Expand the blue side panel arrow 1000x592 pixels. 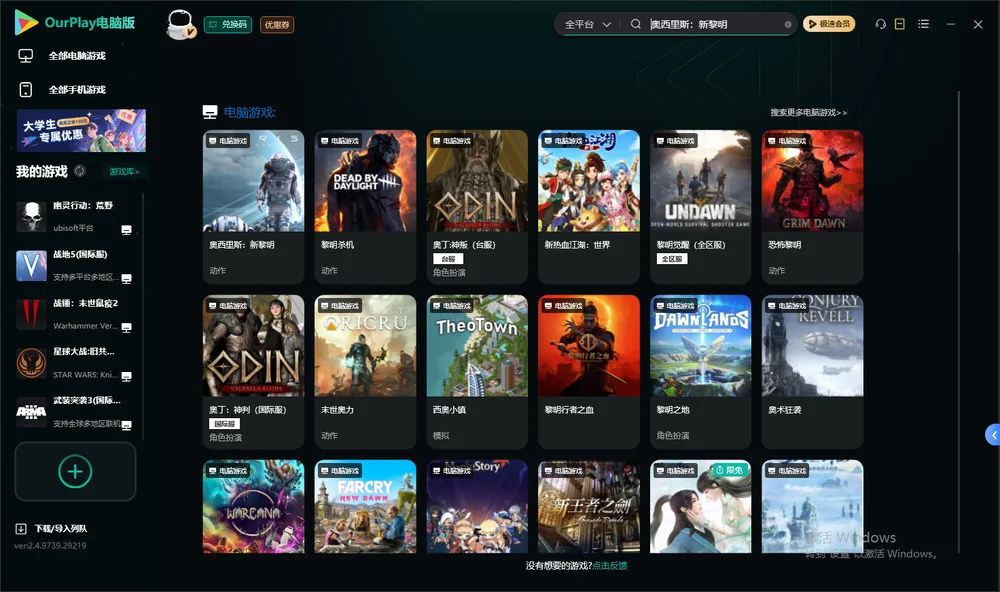click(x=992, y=435)
